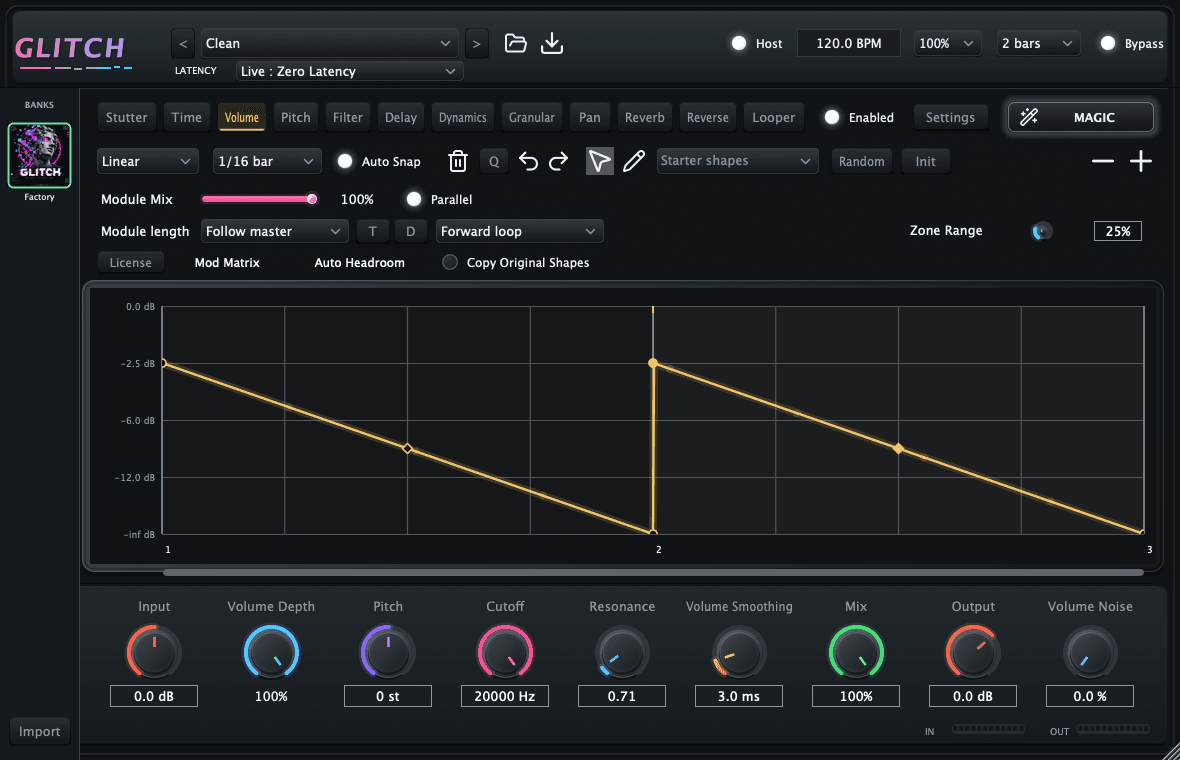Click the GLITCH logo
This screenshot has height=760, width=1180.
pos(72,51)
